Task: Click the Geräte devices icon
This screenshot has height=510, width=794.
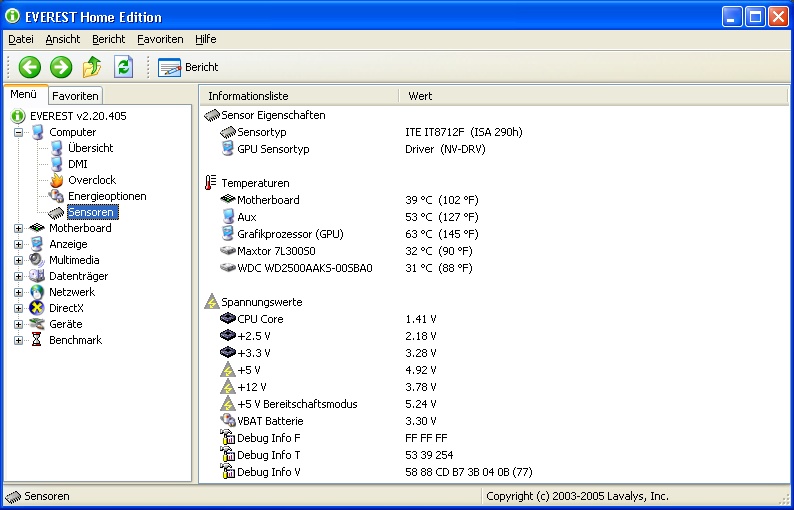Action: tap(37, 324)
